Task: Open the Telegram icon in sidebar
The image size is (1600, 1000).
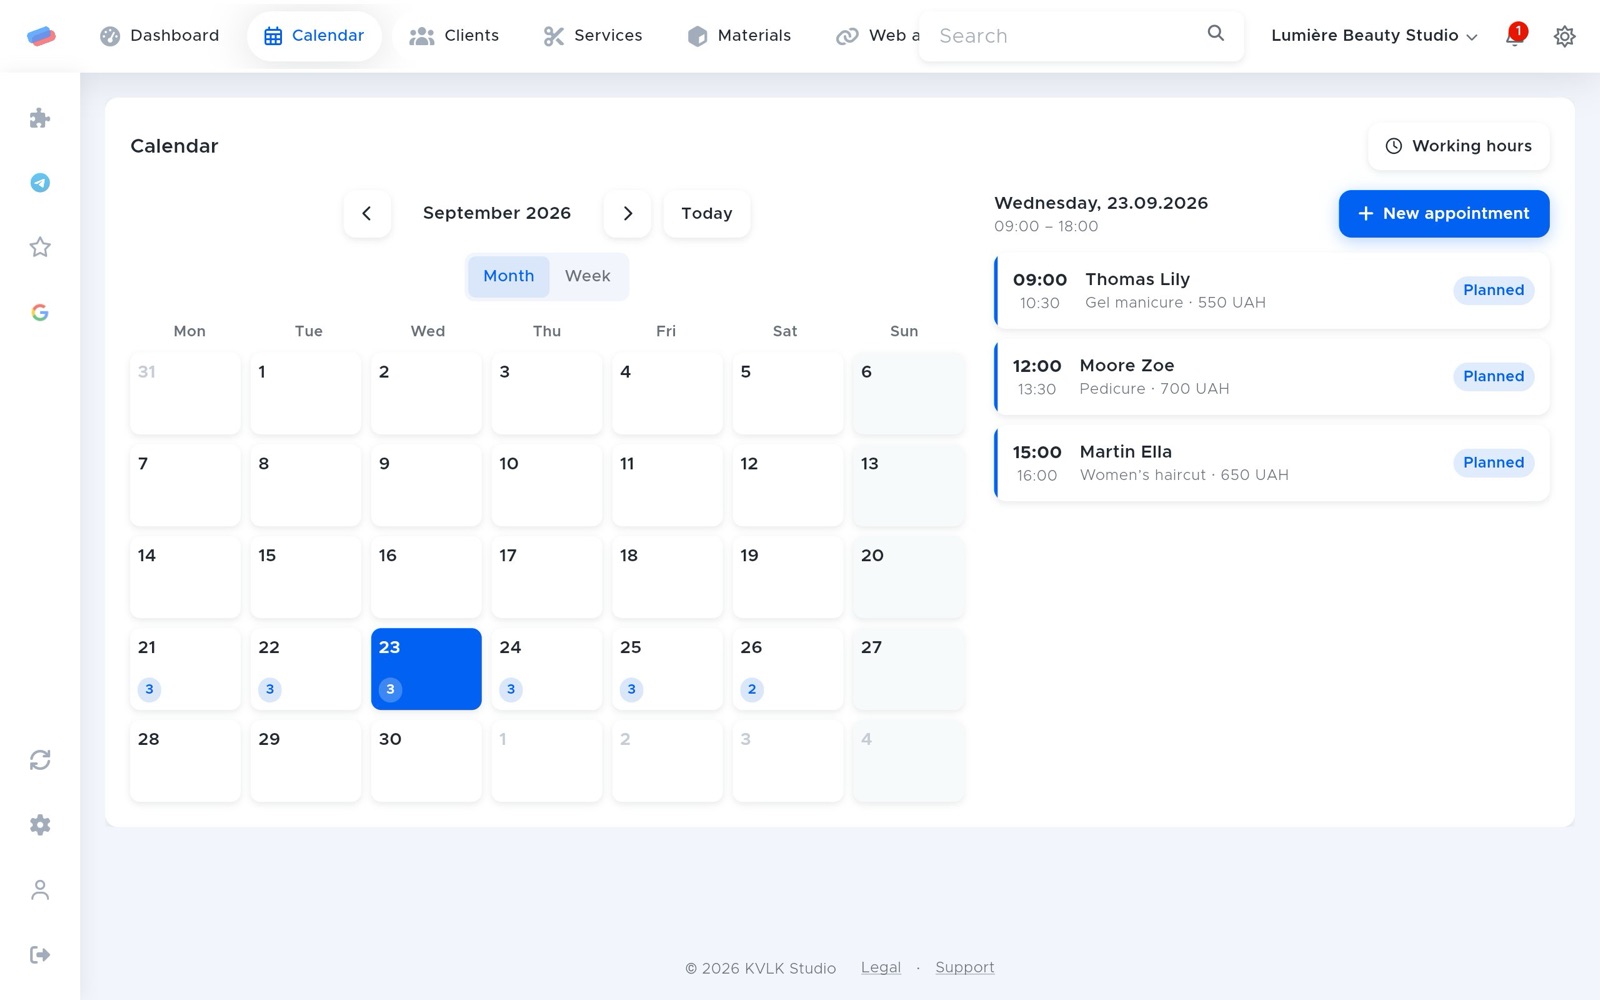Action: click(40, 182)
